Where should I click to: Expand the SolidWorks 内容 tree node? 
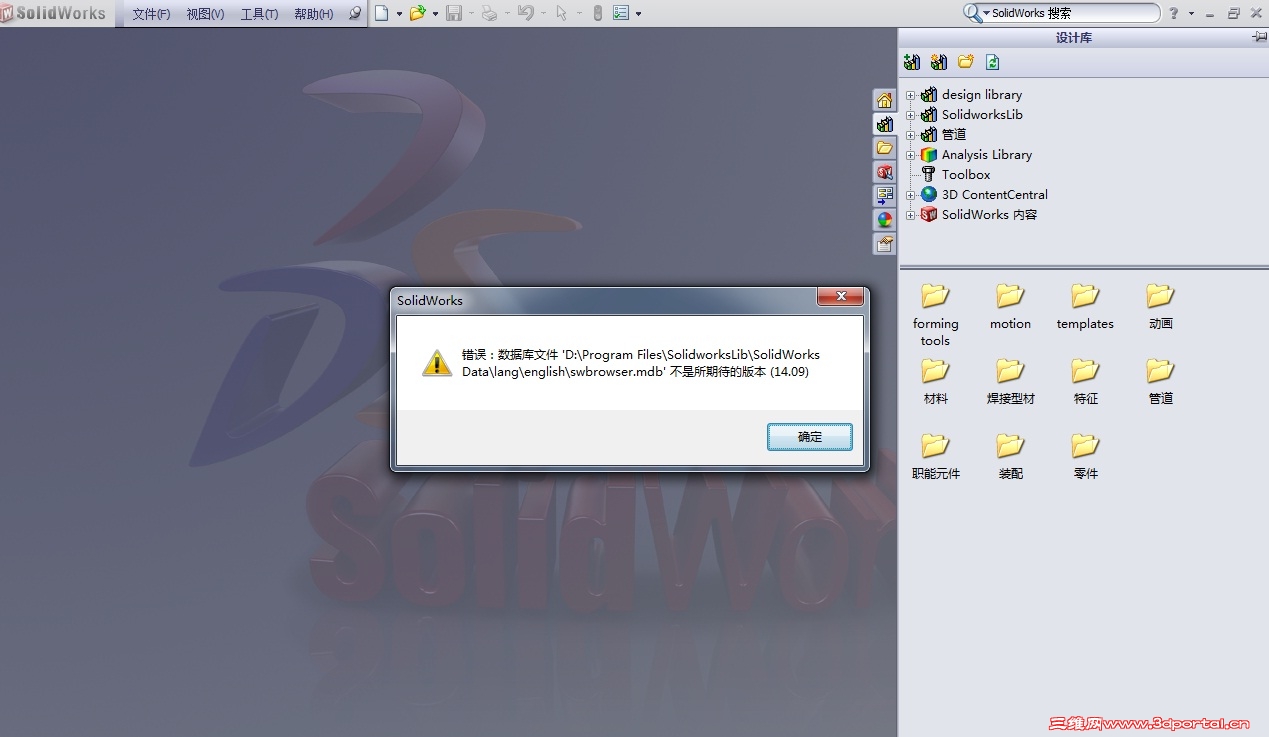tap(911, 215)
